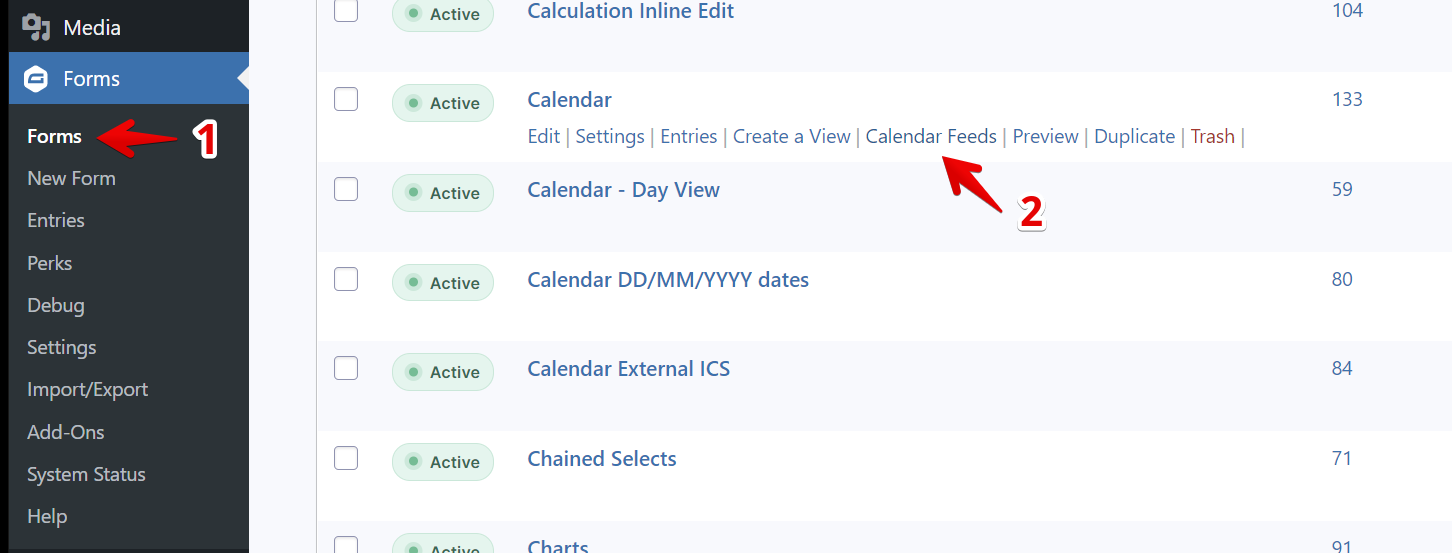Click the Gravity Forms hexagon icon
This screenshot has width=1452, height=553.
[x=36, y=79]
